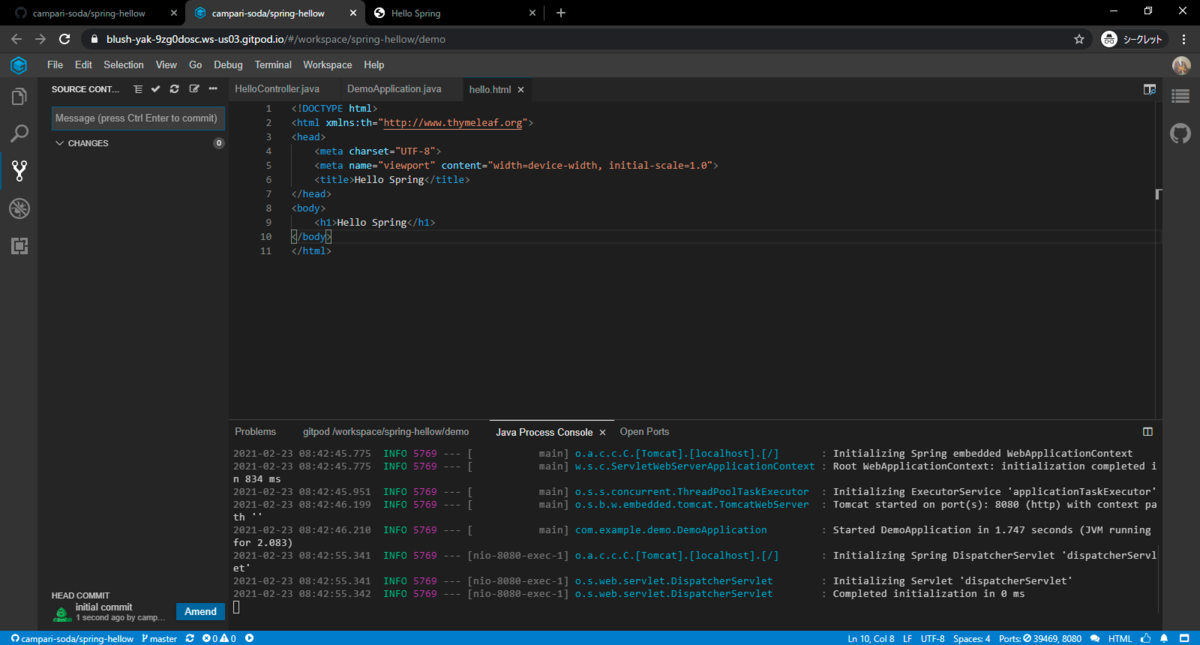
Task: Refresh the Source Control panel
Action: (x=175, y=89)
